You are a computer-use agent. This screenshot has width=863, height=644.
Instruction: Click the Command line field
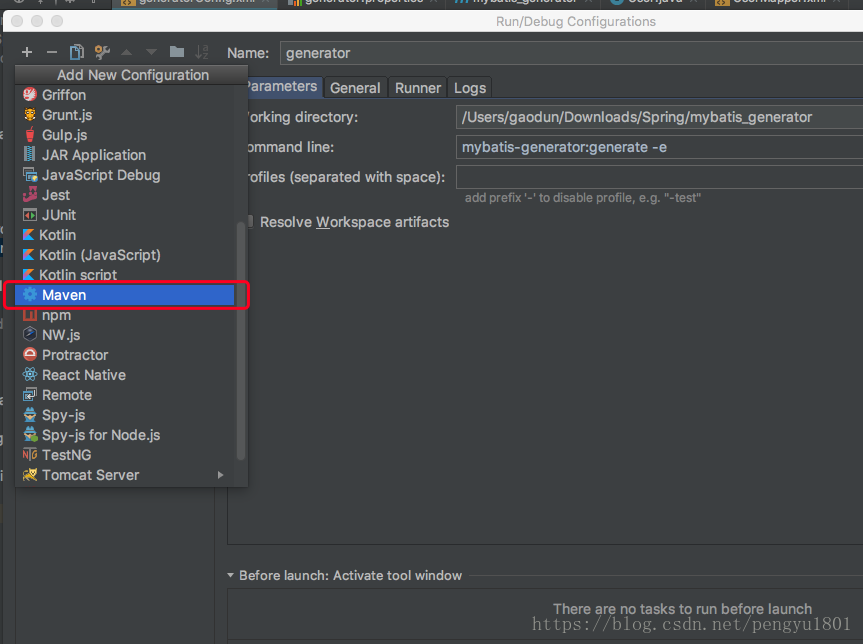click(x=659, y=147)
